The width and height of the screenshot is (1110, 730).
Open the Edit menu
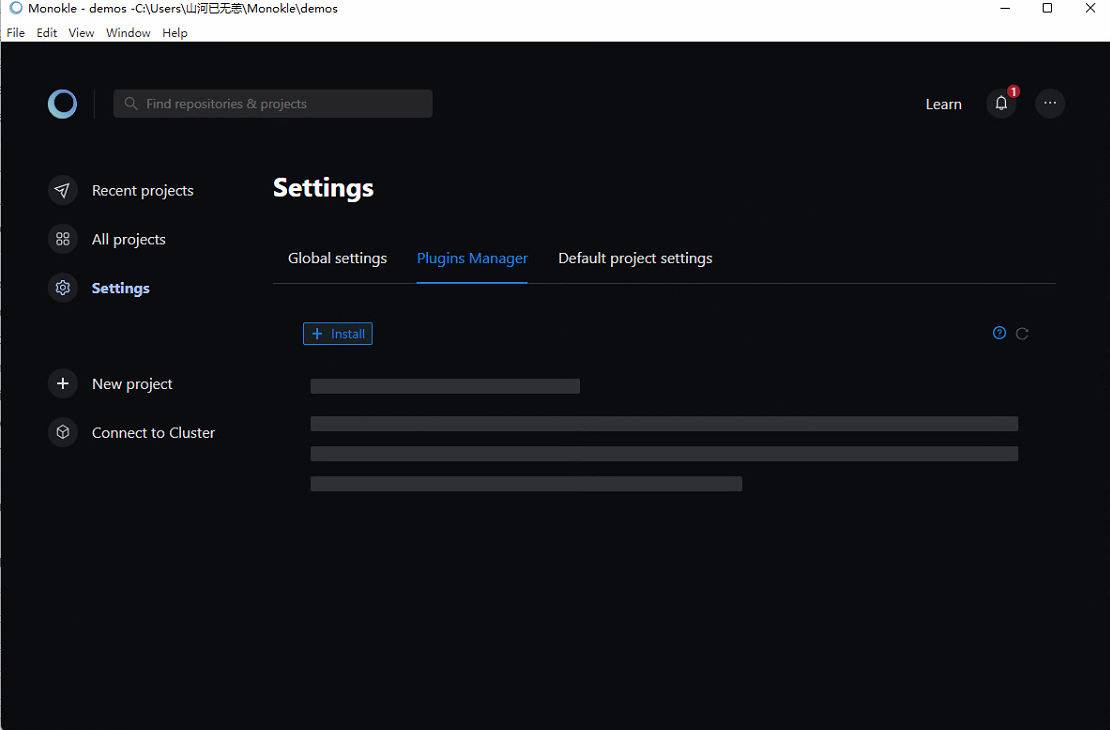(47, 33)
